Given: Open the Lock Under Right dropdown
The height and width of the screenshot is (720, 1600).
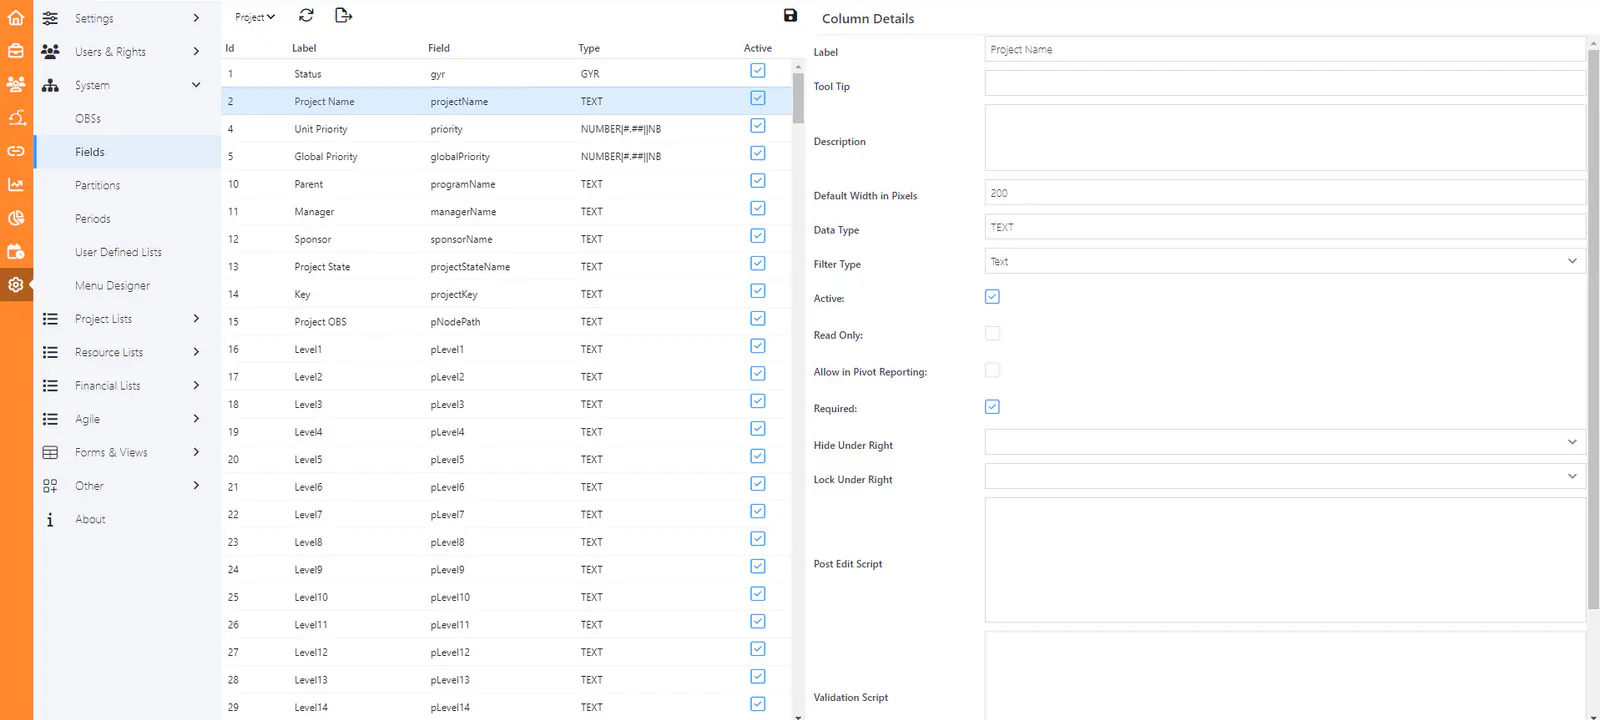Looking at the screenshot, I should (x=1285, y=476).
